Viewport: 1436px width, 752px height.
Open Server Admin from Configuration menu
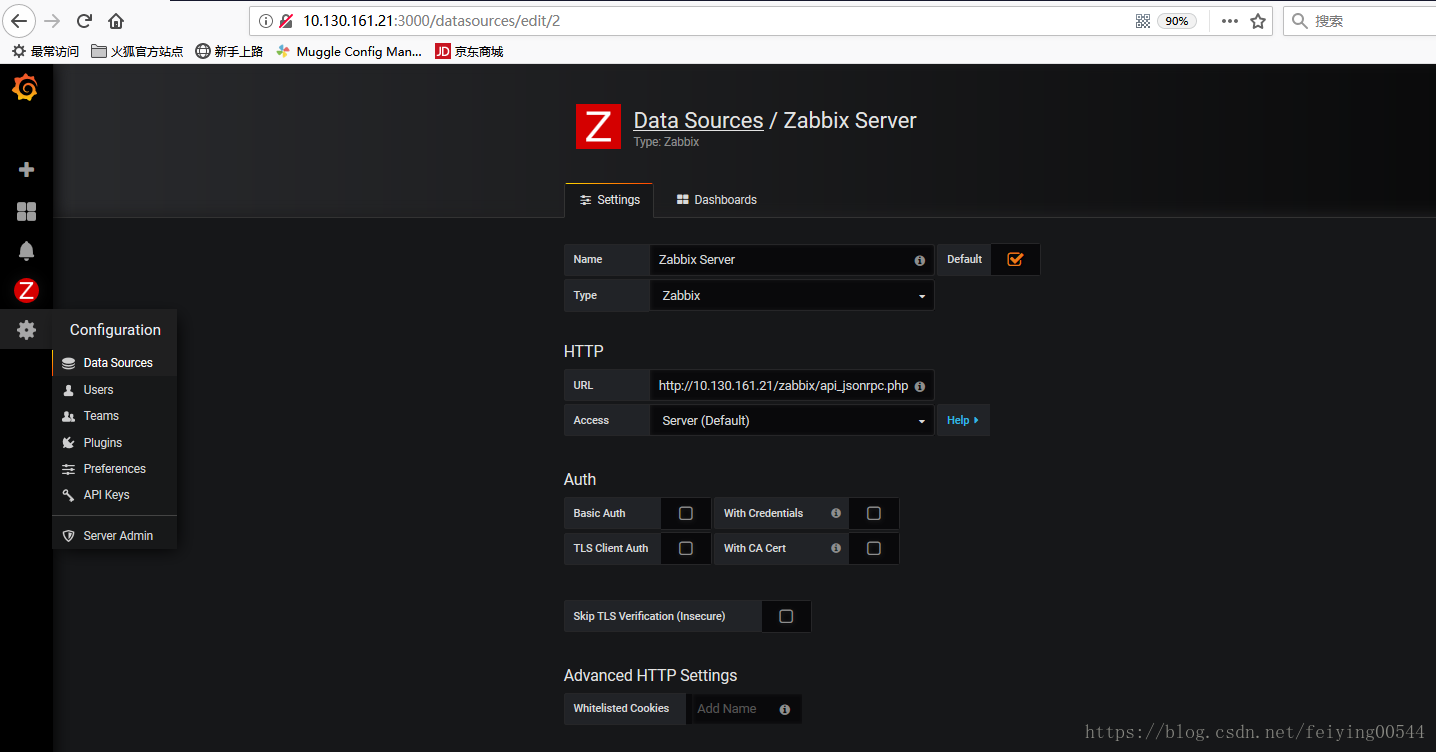click(x=115, y=536)
